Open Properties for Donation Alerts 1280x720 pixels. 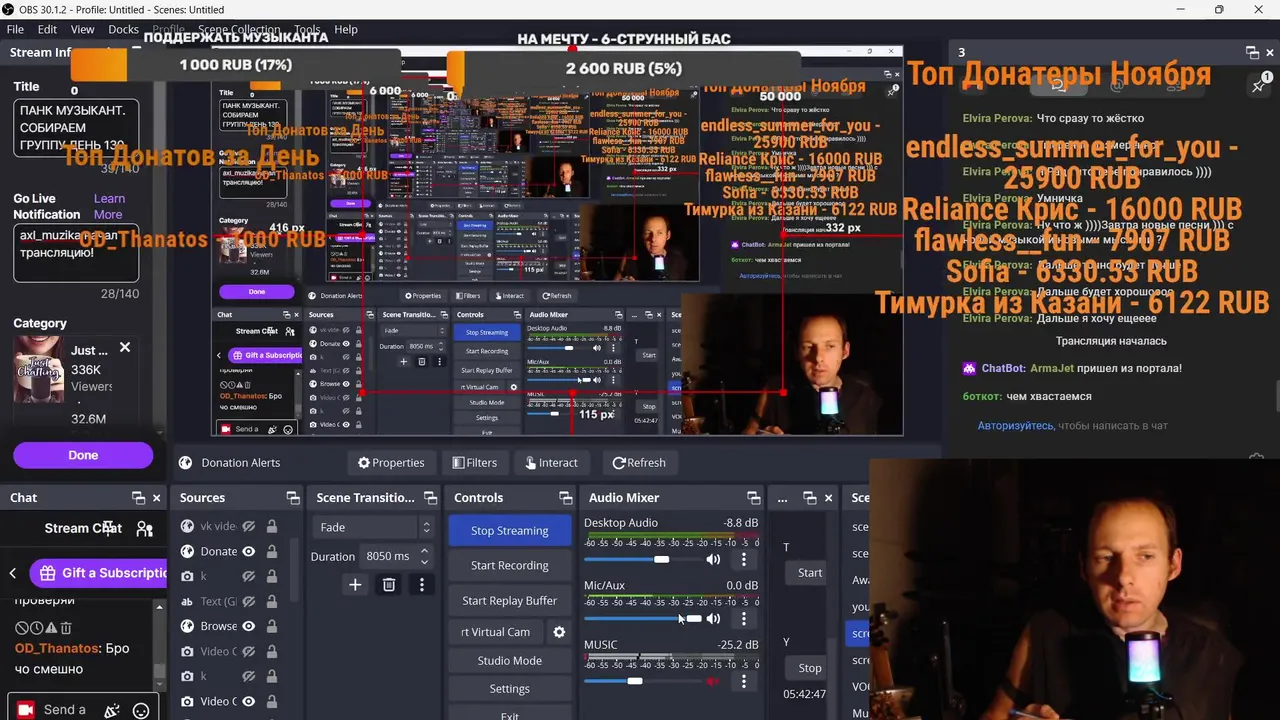coord(391,462)
